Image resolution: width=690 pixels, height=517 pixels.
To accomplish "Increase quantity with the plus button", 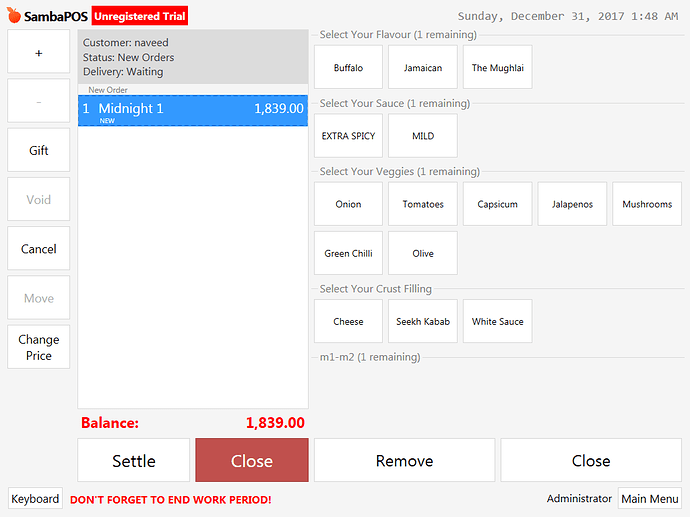I will pyautogui.click(x=39, y=51).
